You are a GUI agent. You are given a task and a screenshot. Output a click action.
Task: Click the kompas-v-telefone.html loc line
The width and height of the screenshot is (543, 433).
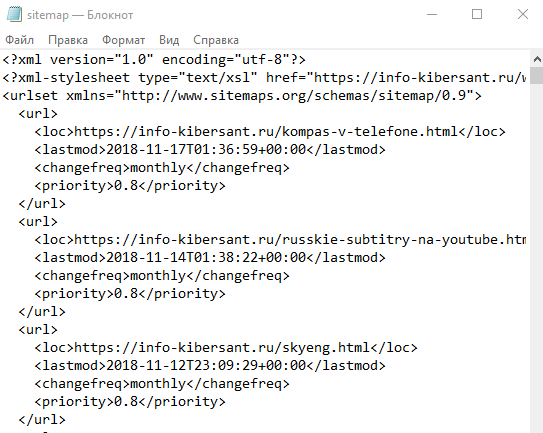coord(270,132)
